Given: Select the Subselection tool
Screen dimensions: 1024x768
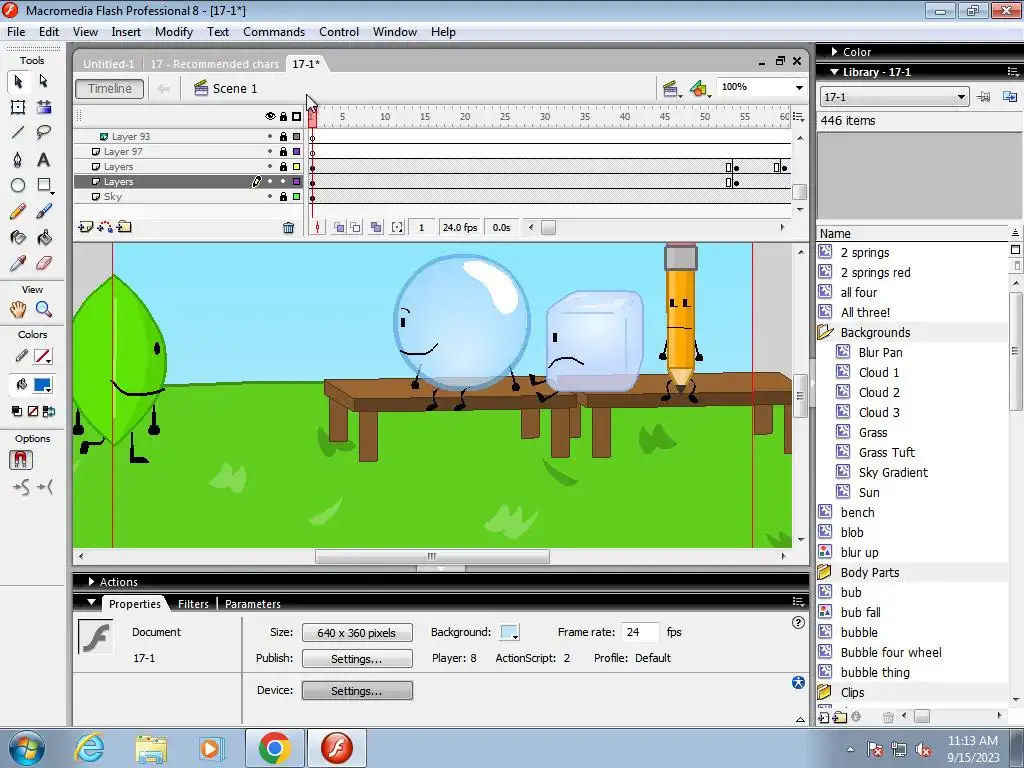Looking at the screenshot, I should click(44, 81).
